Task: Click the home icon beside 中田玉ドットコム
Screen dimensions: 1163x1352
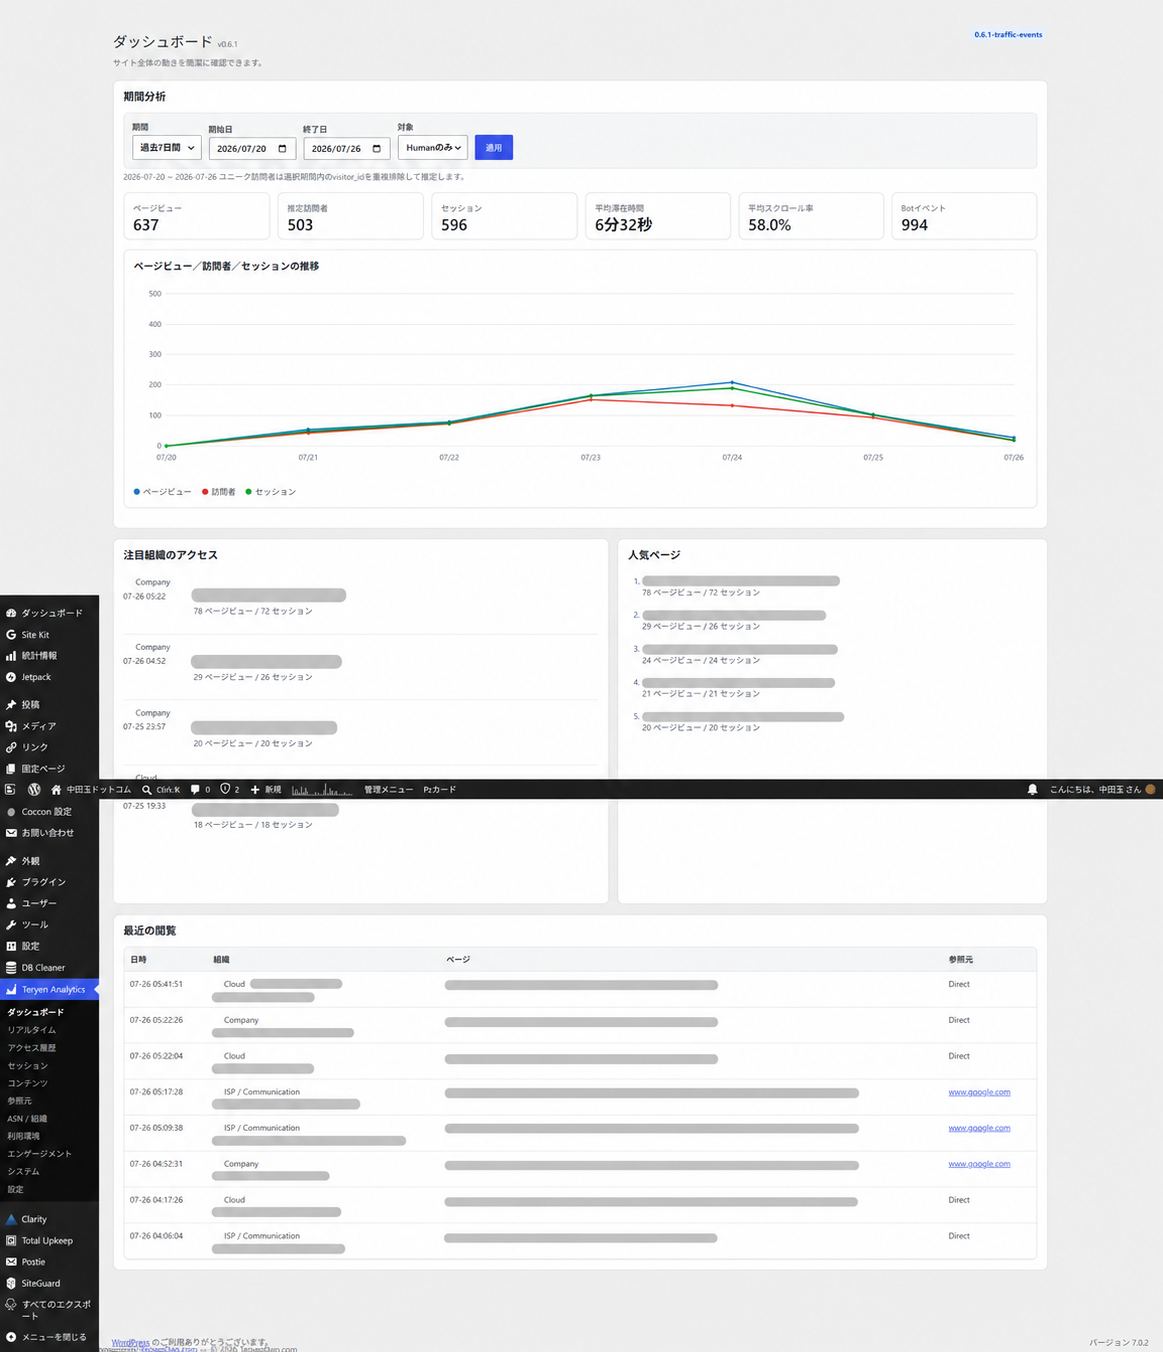Action: (56, 790)
